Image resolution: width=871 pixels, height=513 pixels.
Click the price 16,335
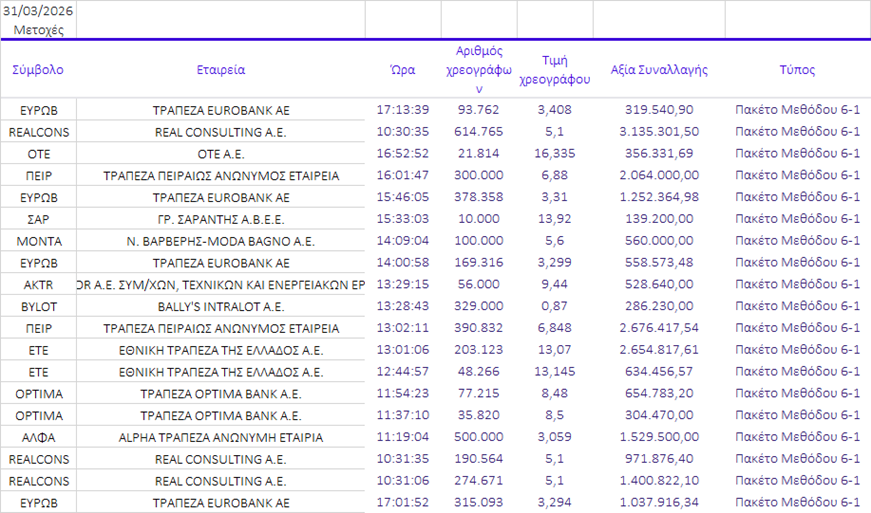point(554,153)
